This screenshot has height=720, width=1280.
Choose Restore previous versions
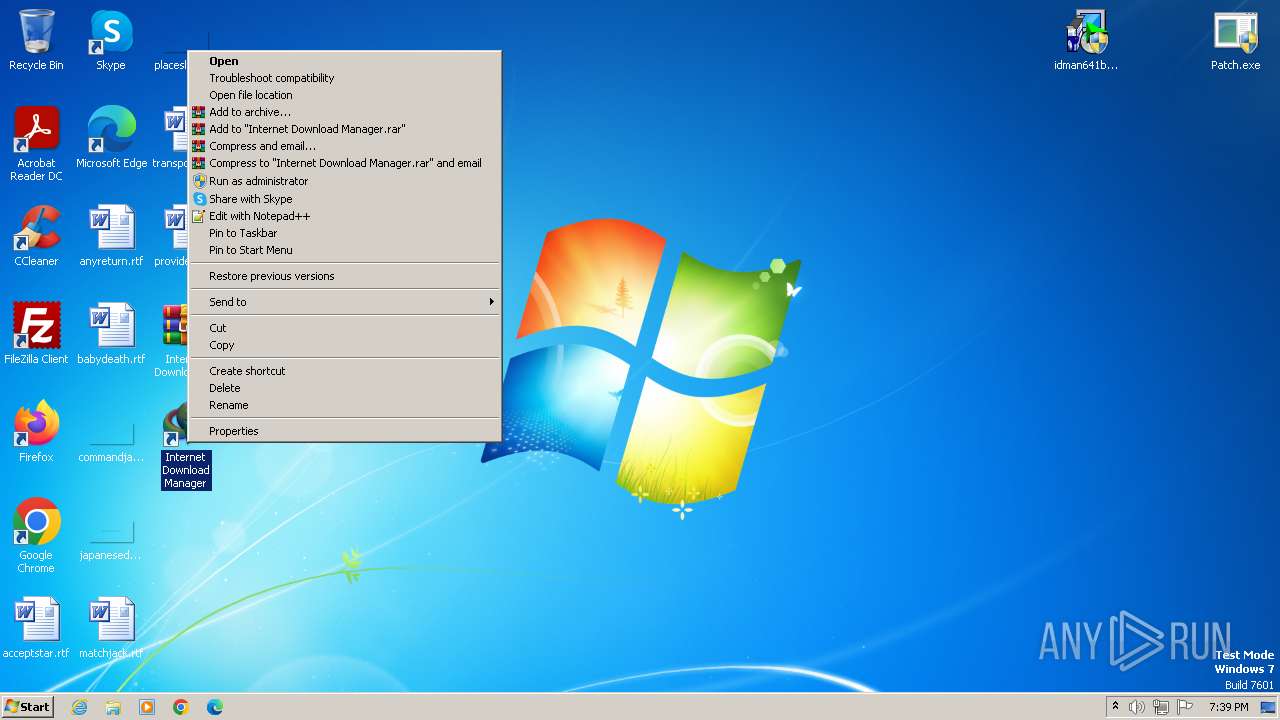[344, 276]
